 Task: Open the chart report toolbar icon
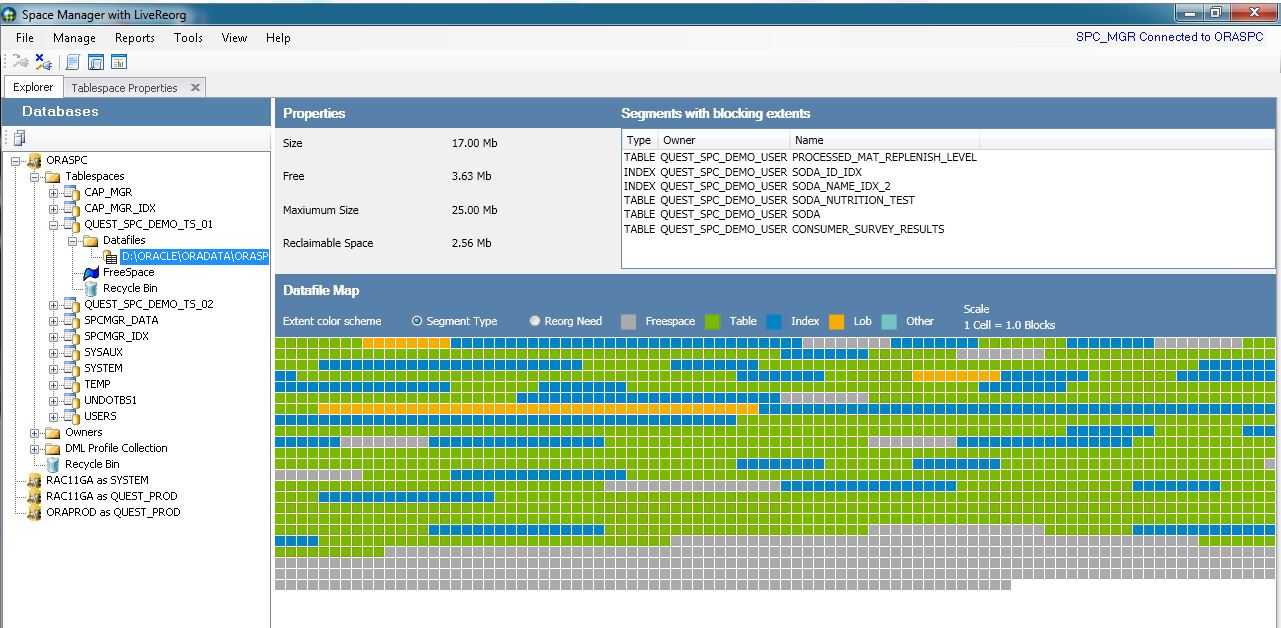coord(118,61)
